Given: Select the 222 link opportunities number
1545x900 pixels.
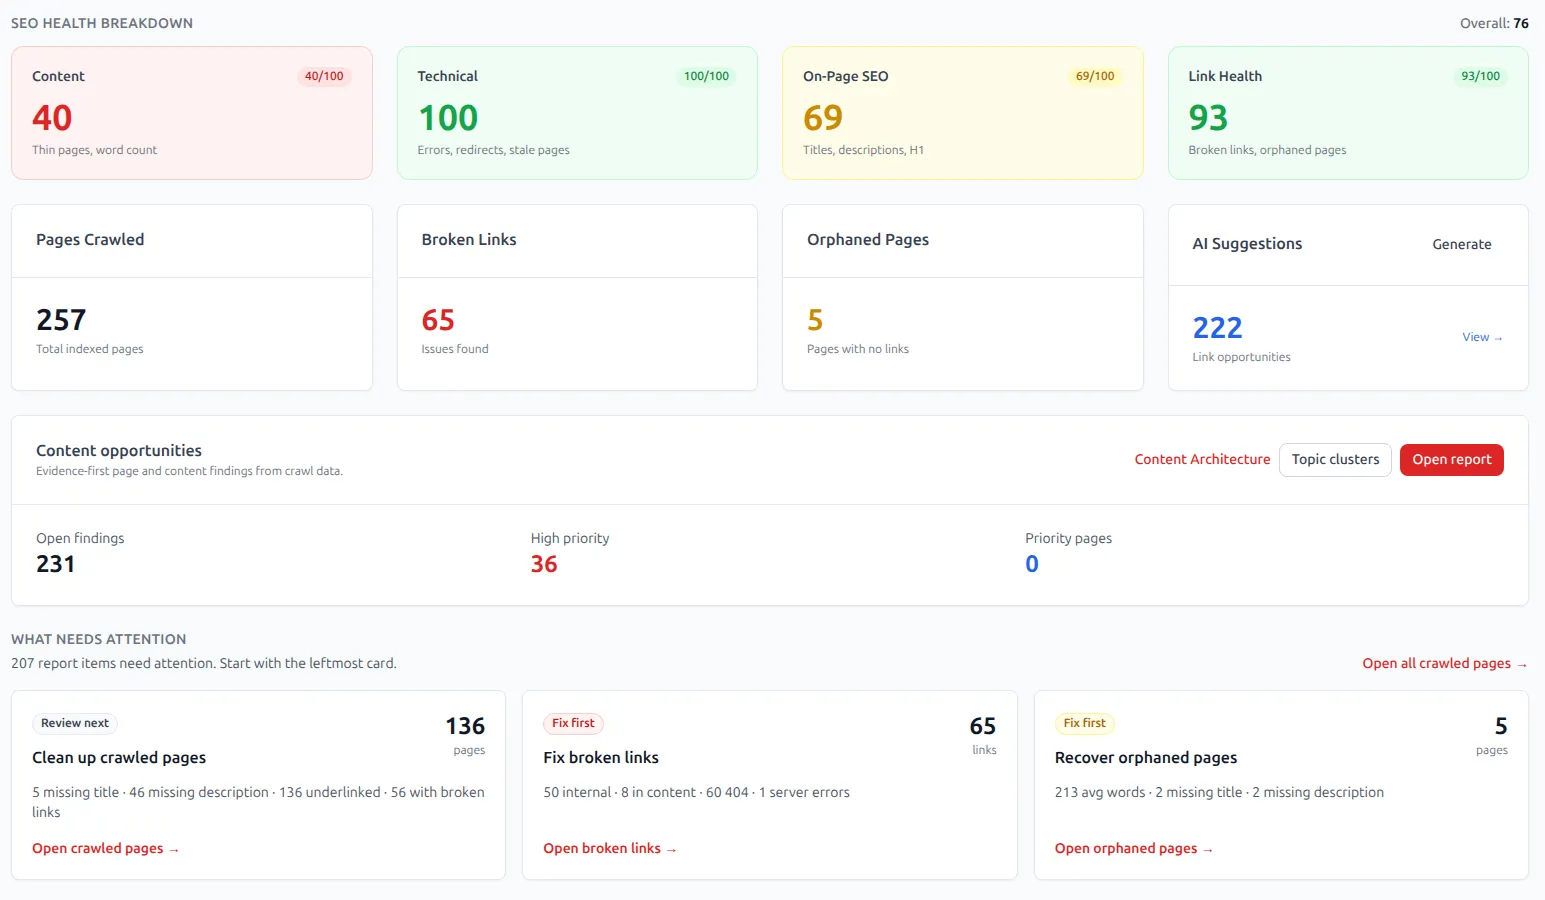Looking at the screenshot, I should (x=1217, y=328).
